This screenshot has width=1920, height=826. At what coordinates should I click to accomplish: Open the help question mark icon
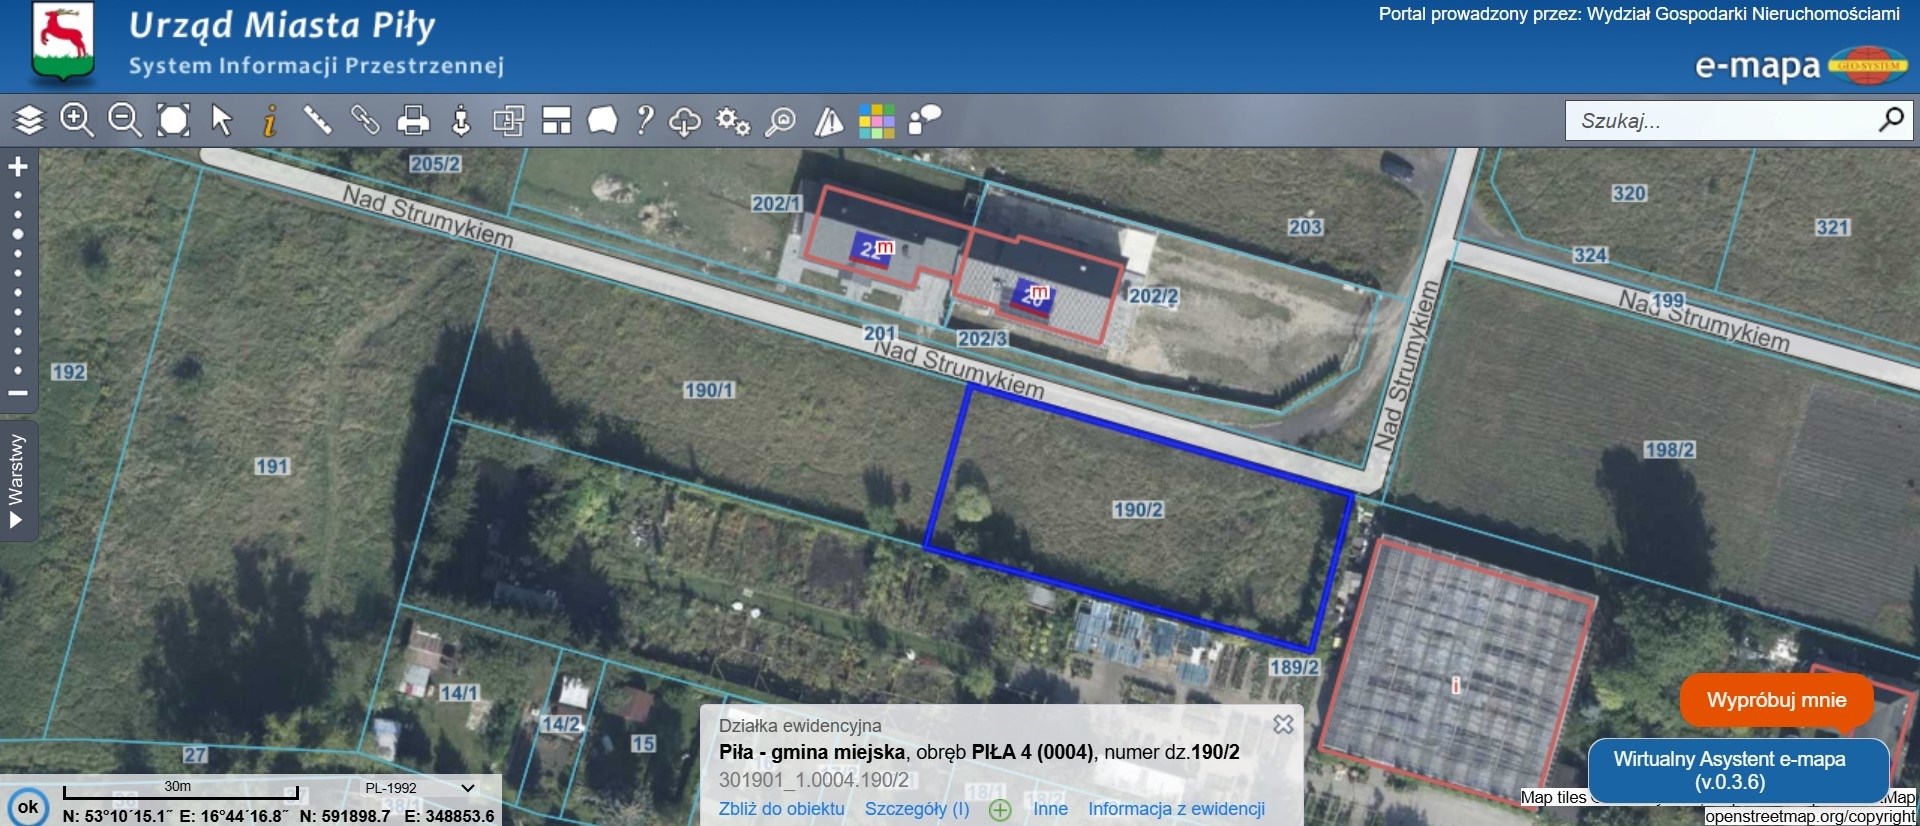coord(646,121)
